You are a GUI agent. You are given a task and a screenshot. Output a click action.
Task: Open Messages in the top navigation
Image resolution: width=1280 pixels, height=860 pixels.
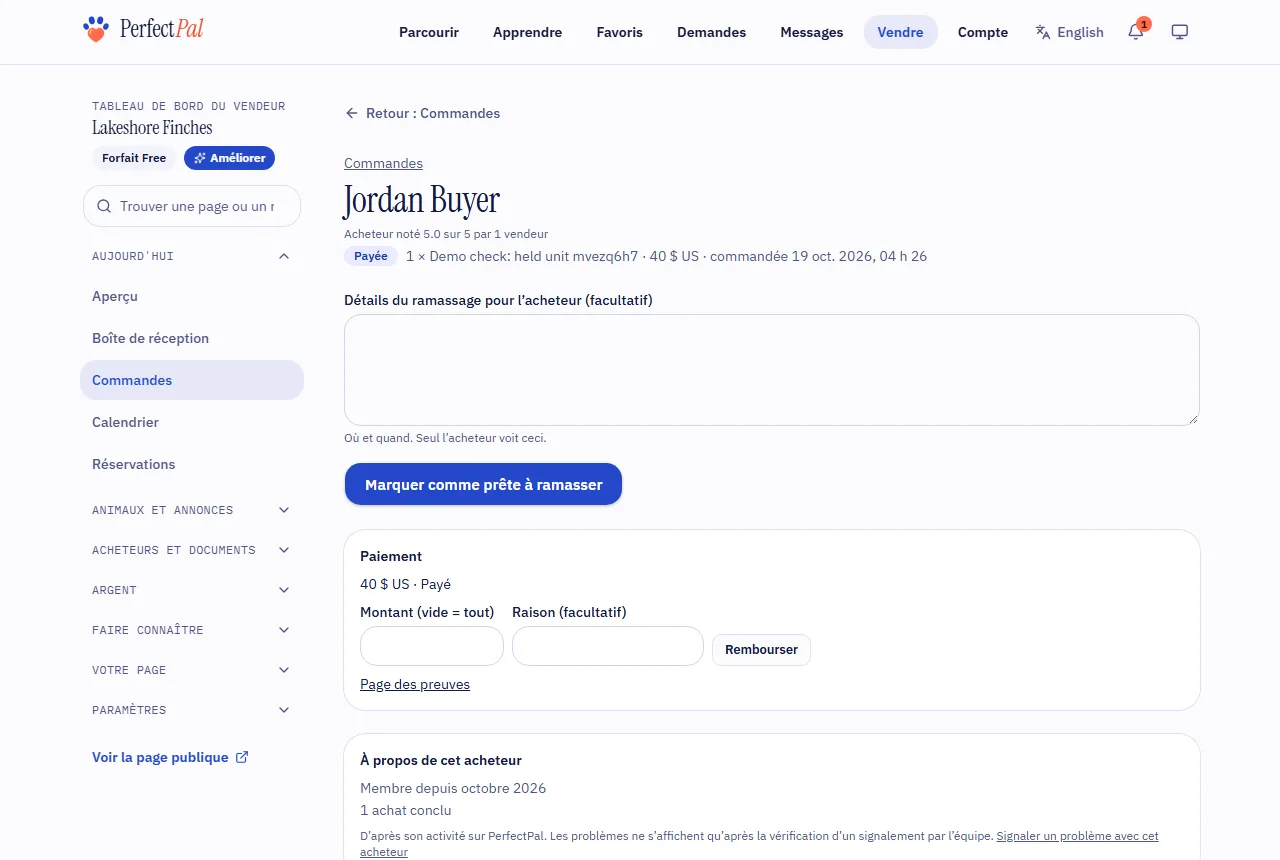(x=812, y=32)
